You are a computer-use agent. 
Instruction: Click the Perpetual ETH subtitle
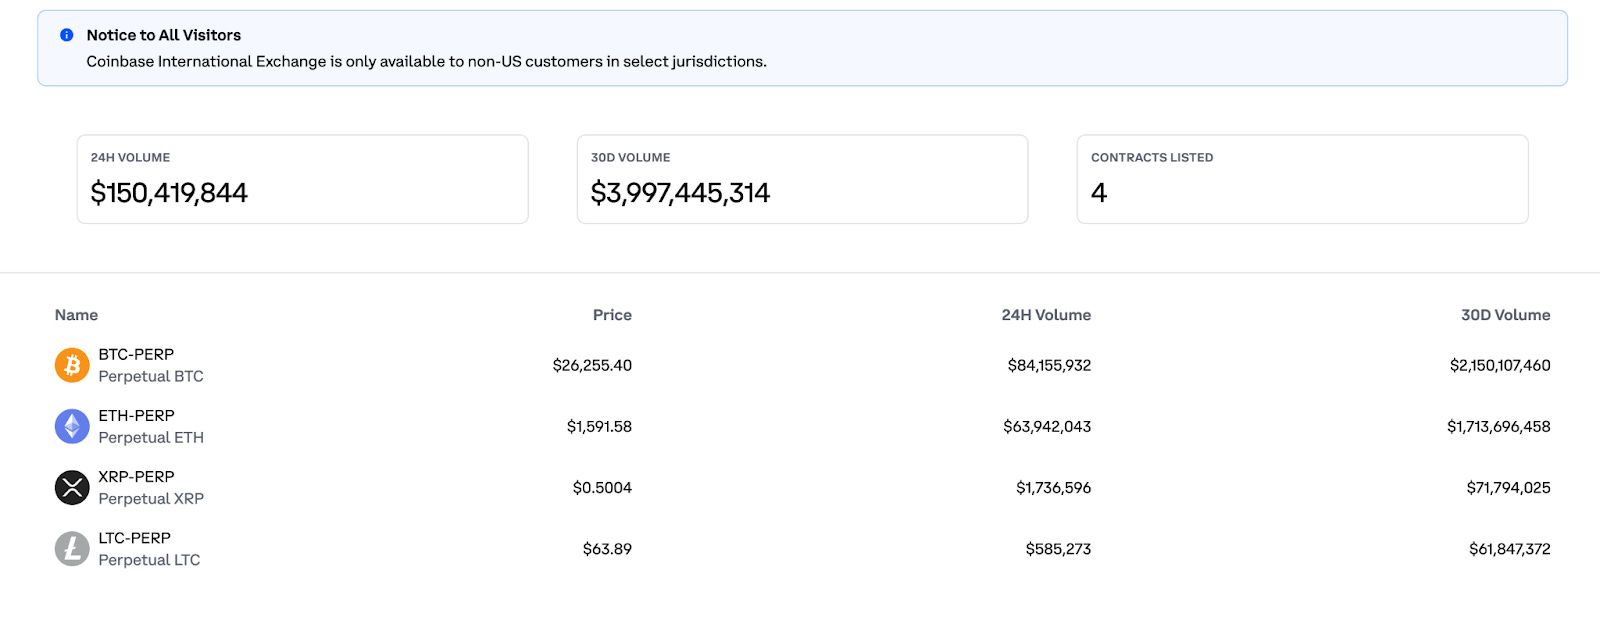coord(151,437)
